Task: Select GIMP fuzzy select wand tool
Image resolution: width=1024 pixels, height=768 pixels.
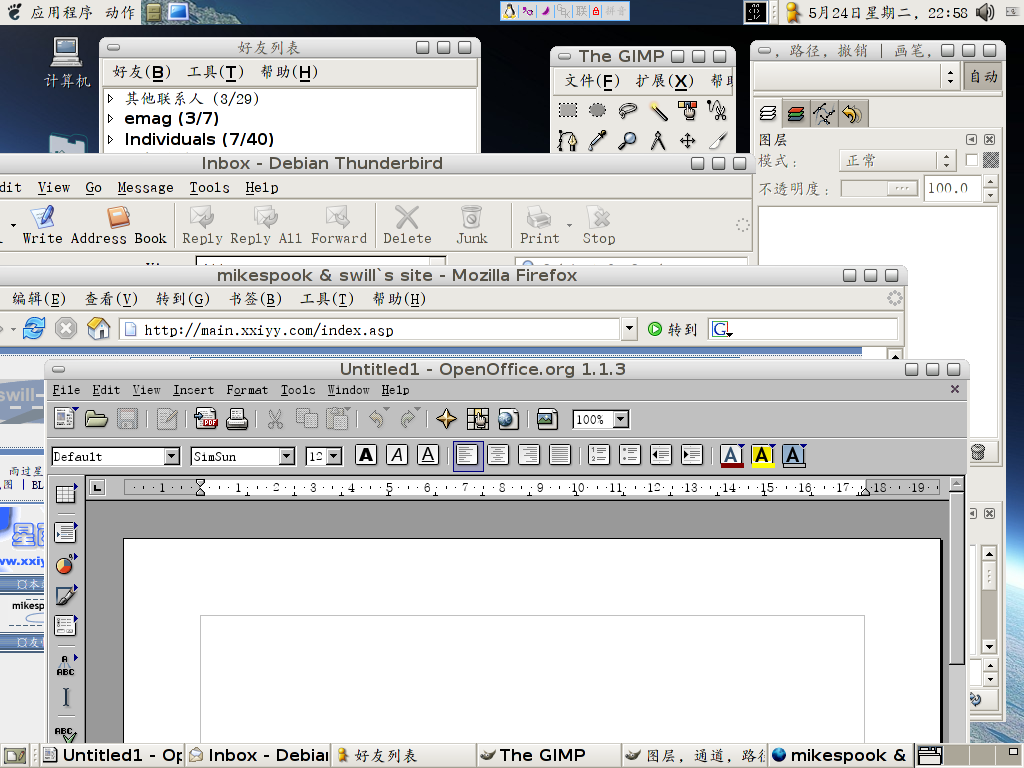Action: point(658,110)
